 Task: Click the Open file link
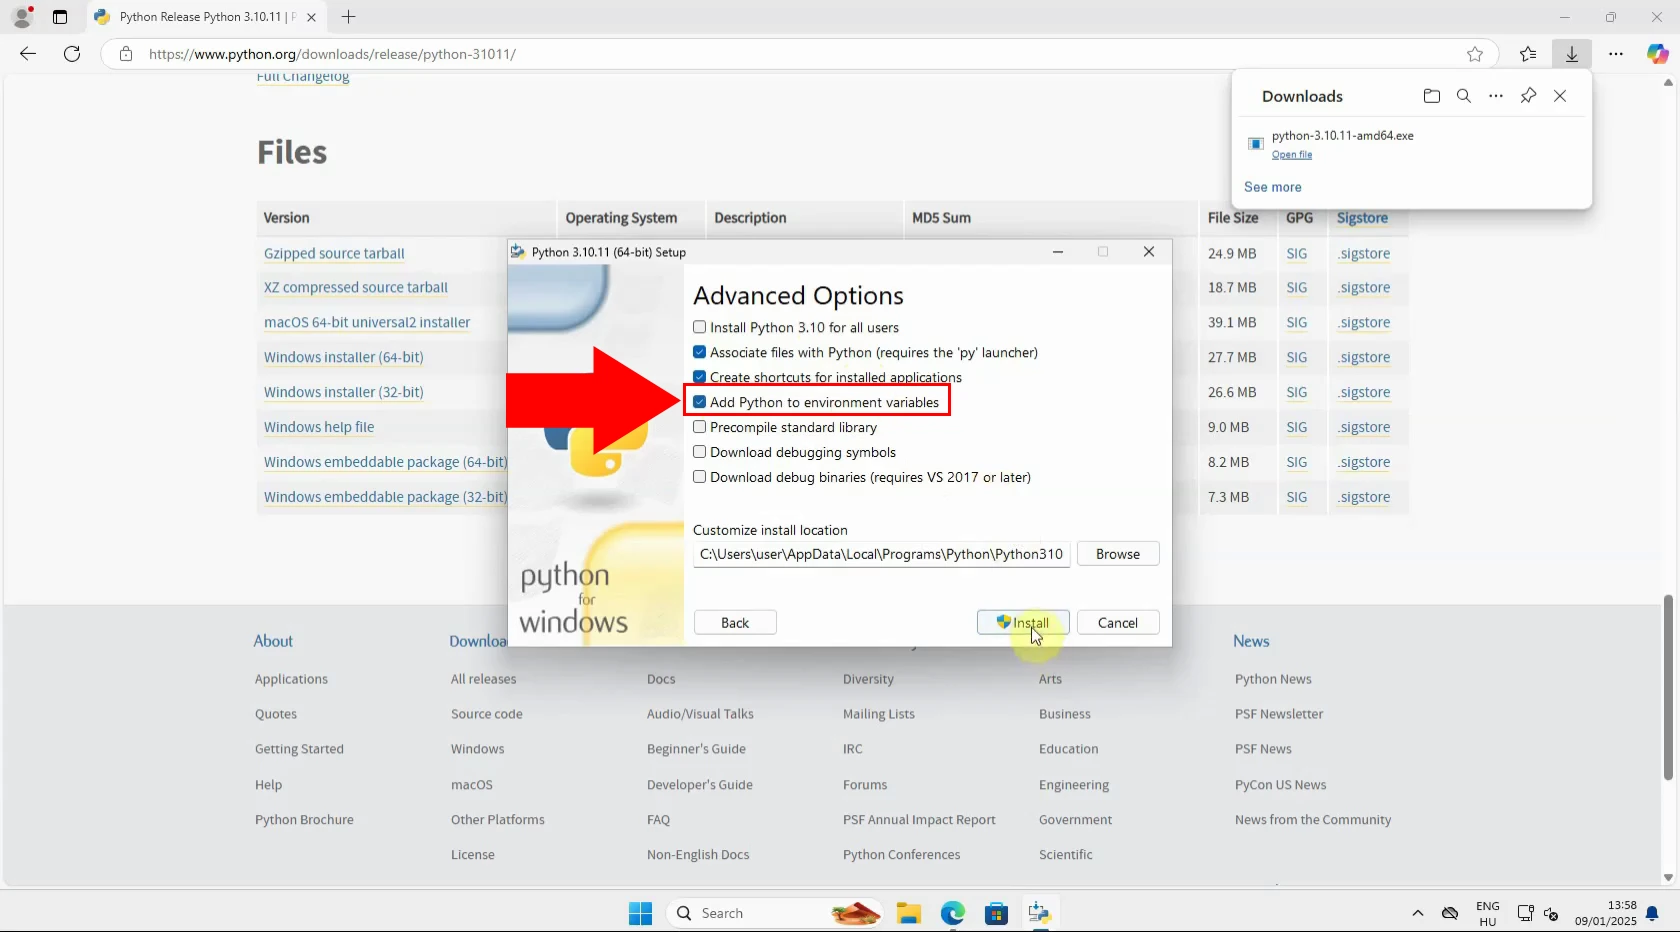[x=1292, y=155]
